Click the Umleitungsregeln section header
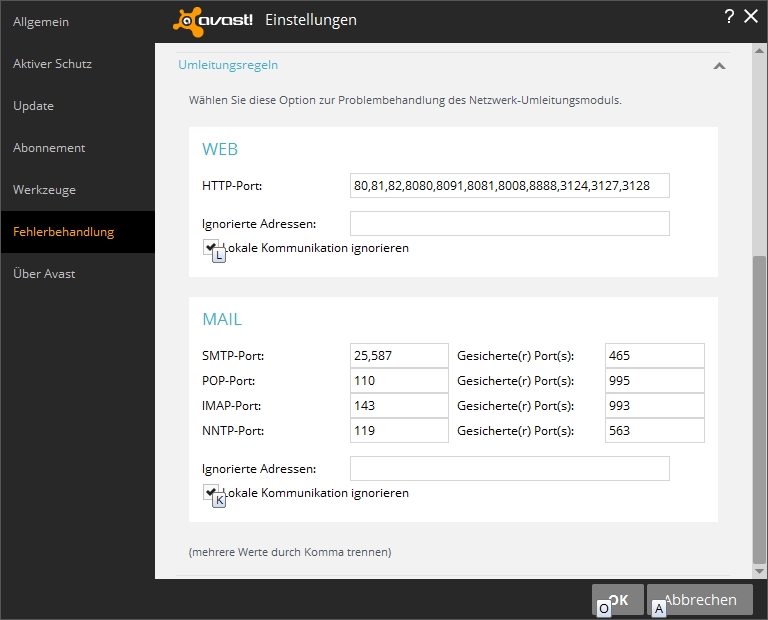Viewport: 768px width, 620px height. [x=228, y=65]
